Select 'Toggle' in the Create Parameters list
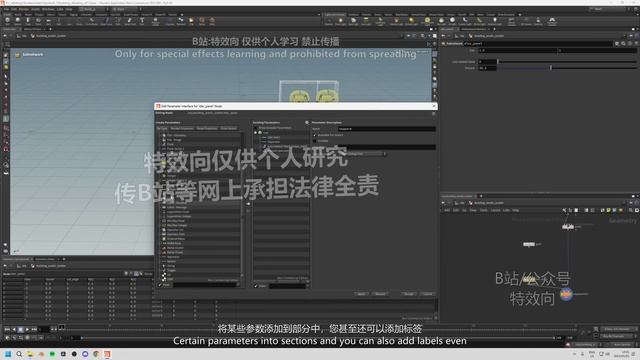This screenshot has width=640, height=360. 171,270
